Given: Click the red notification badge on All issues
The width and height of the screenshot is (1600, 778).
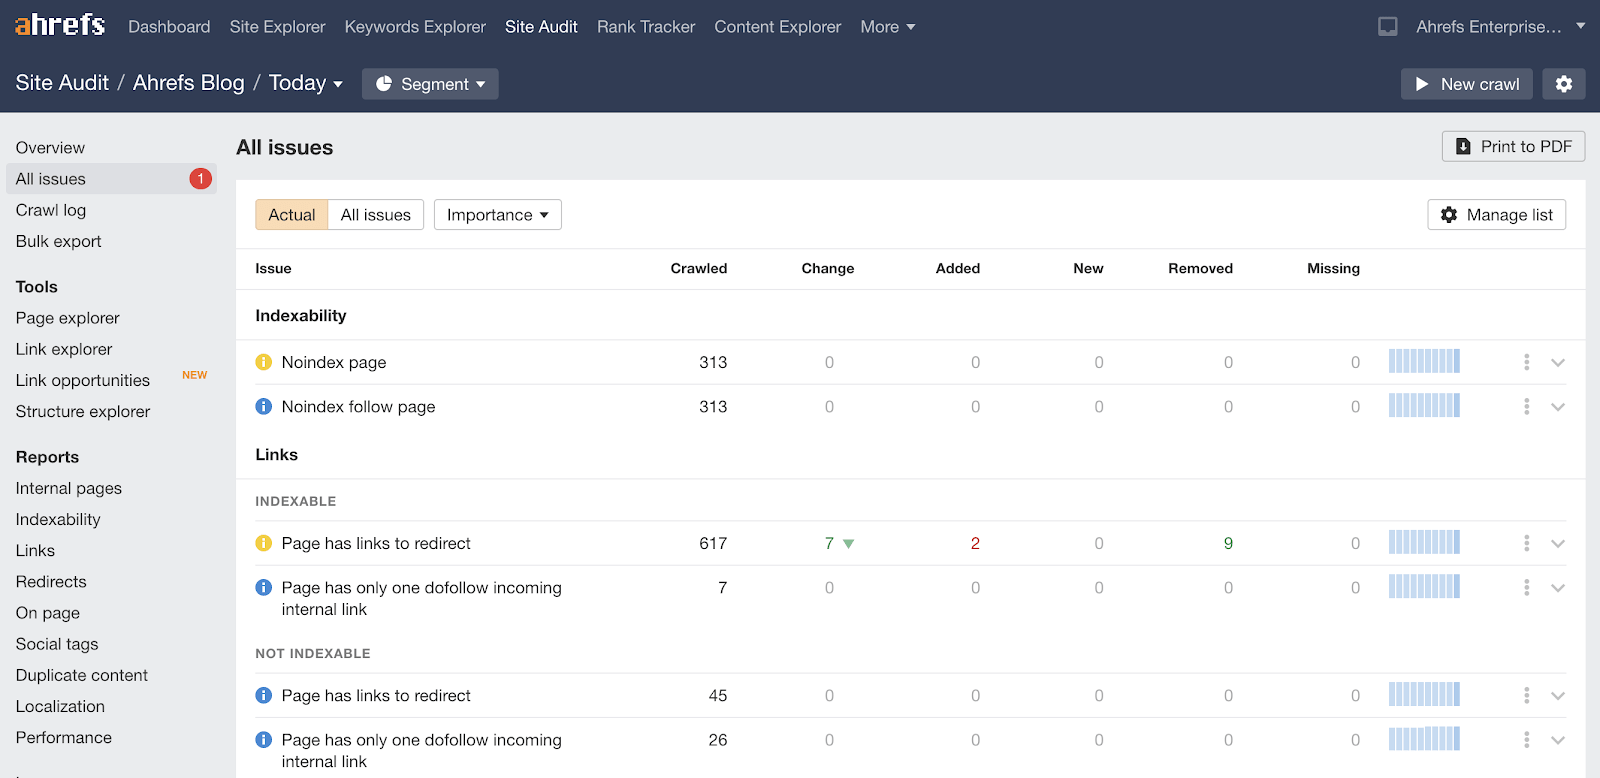Looking at the screenshot, I should pos(200,179).
